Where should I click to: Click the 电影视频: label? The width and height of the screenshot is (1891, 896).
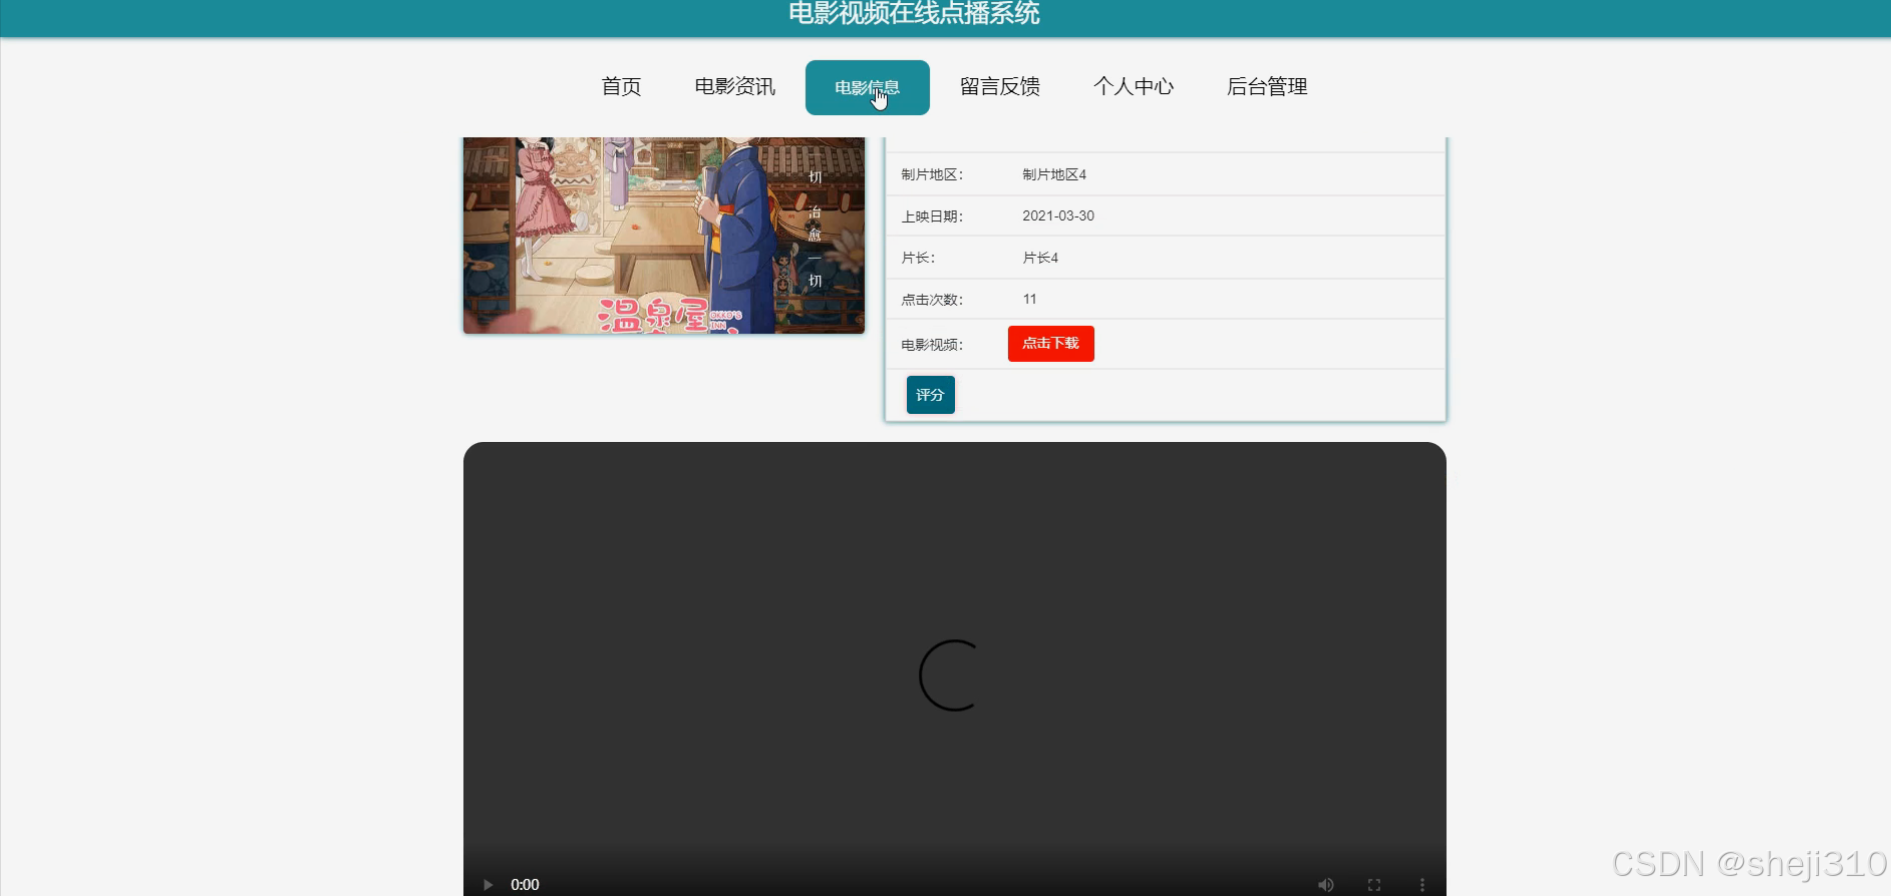click(932, 345)
